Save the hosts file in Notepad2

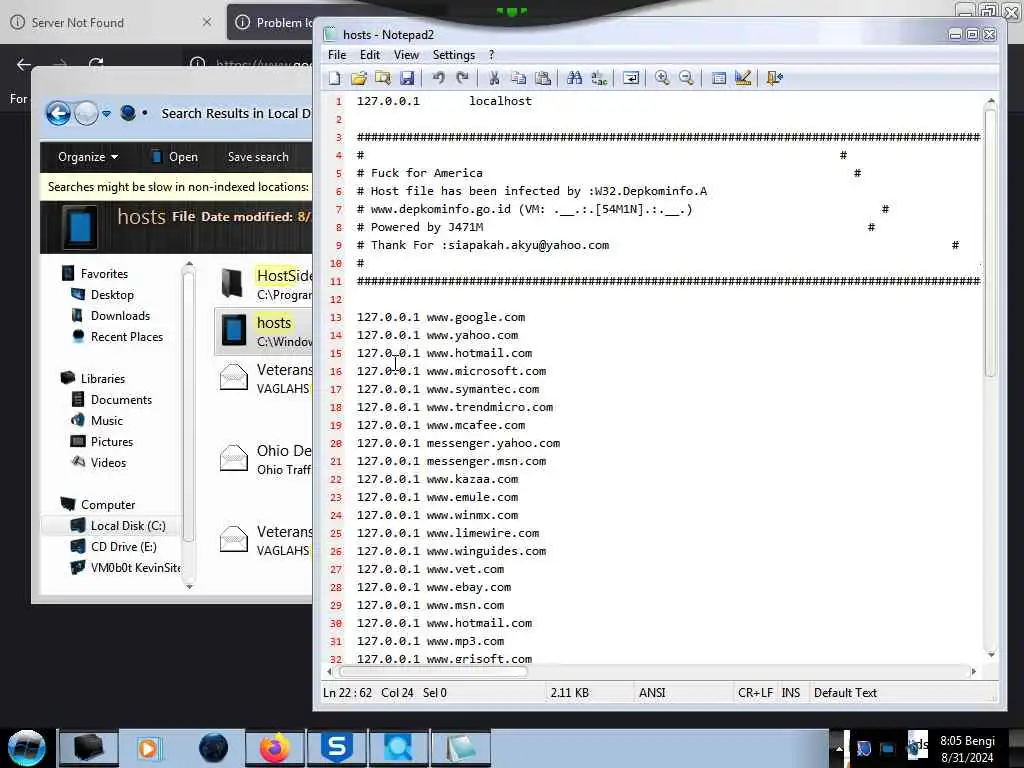(x=407, y=78)
